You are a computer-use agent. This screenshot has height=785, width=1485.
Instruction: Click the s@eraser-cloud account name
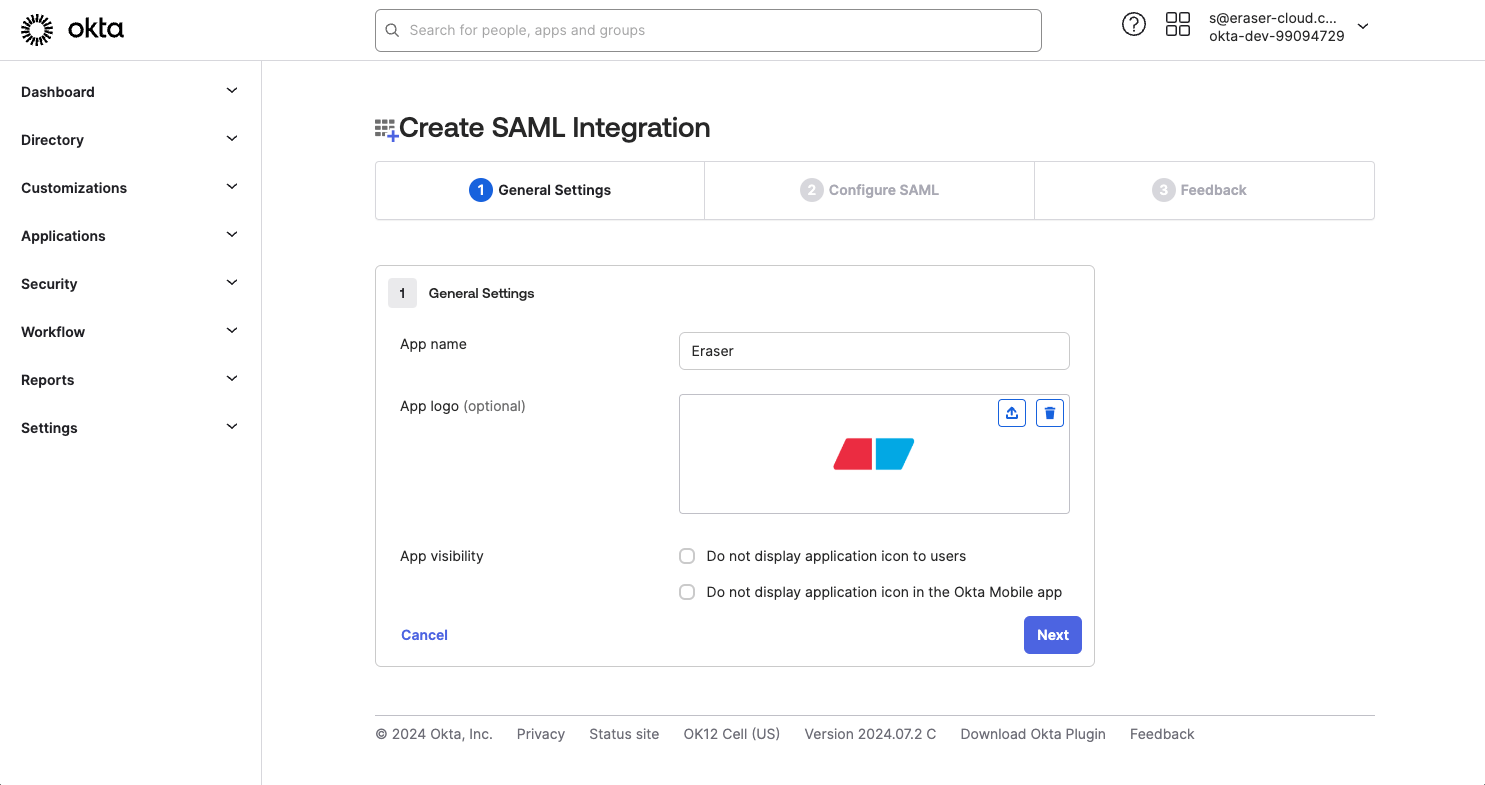[x=1273, y=18]
